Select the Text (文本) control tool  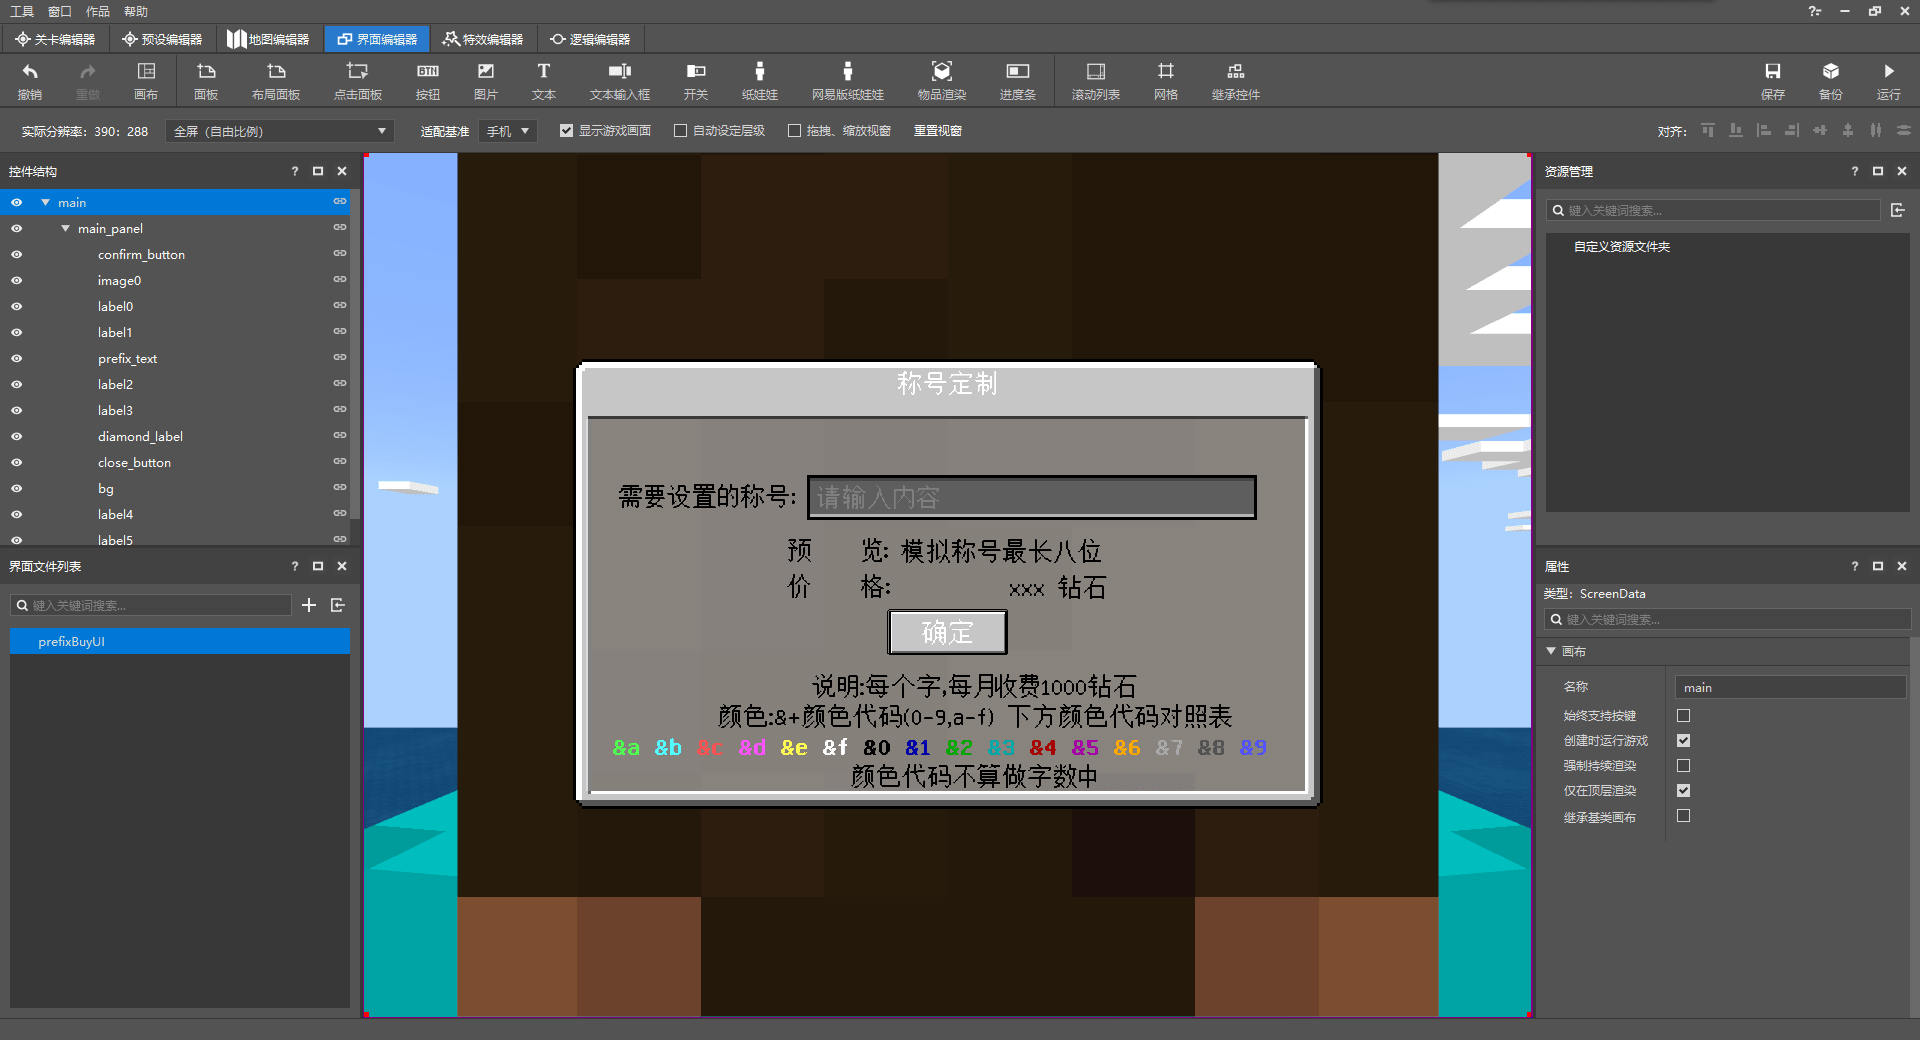(x=543, y=80)
